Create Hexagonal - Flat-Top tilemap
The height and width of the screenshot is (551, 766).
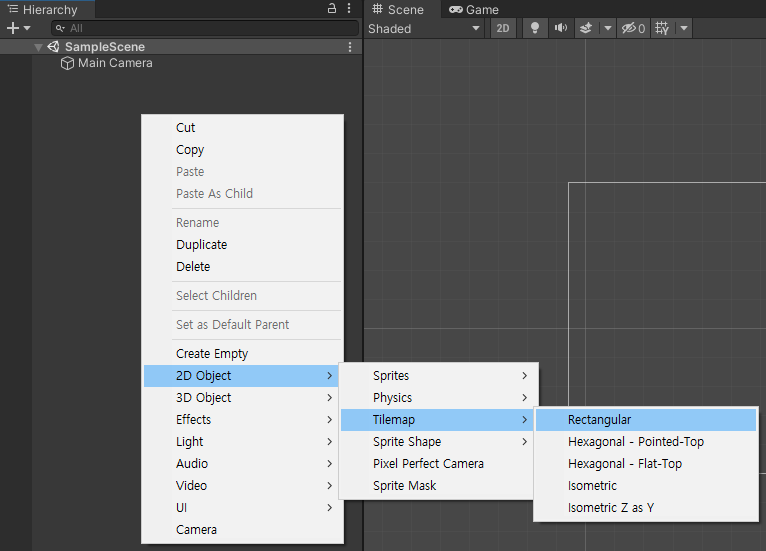[646, 464]
